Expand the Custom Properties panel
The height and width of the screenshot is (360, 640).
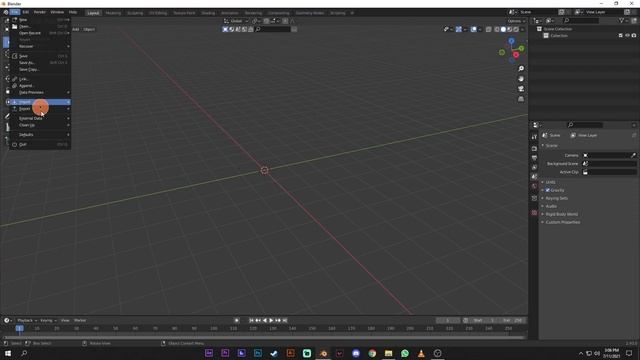[562, 222]
